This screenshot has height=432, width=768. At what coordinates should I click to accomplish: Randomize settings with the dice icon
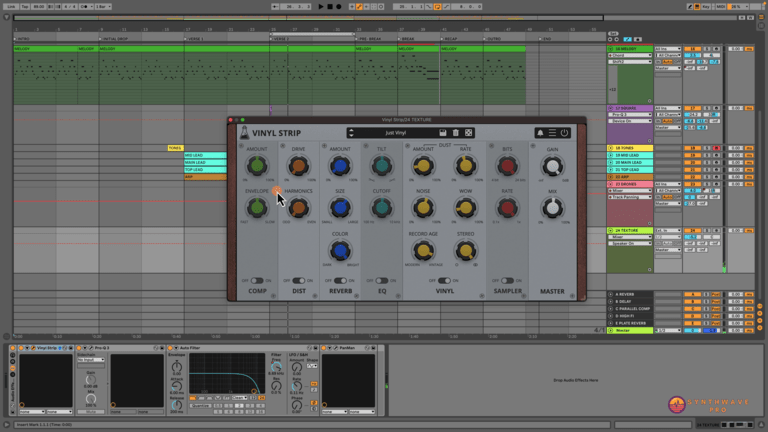(469, 133)
